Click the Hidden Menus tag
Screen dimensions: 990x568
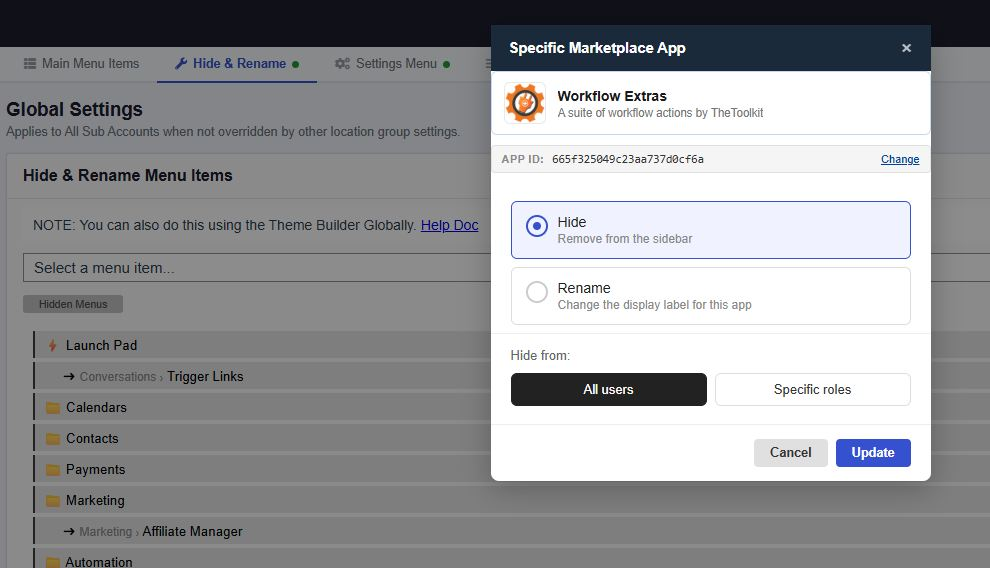coord(73,304)
